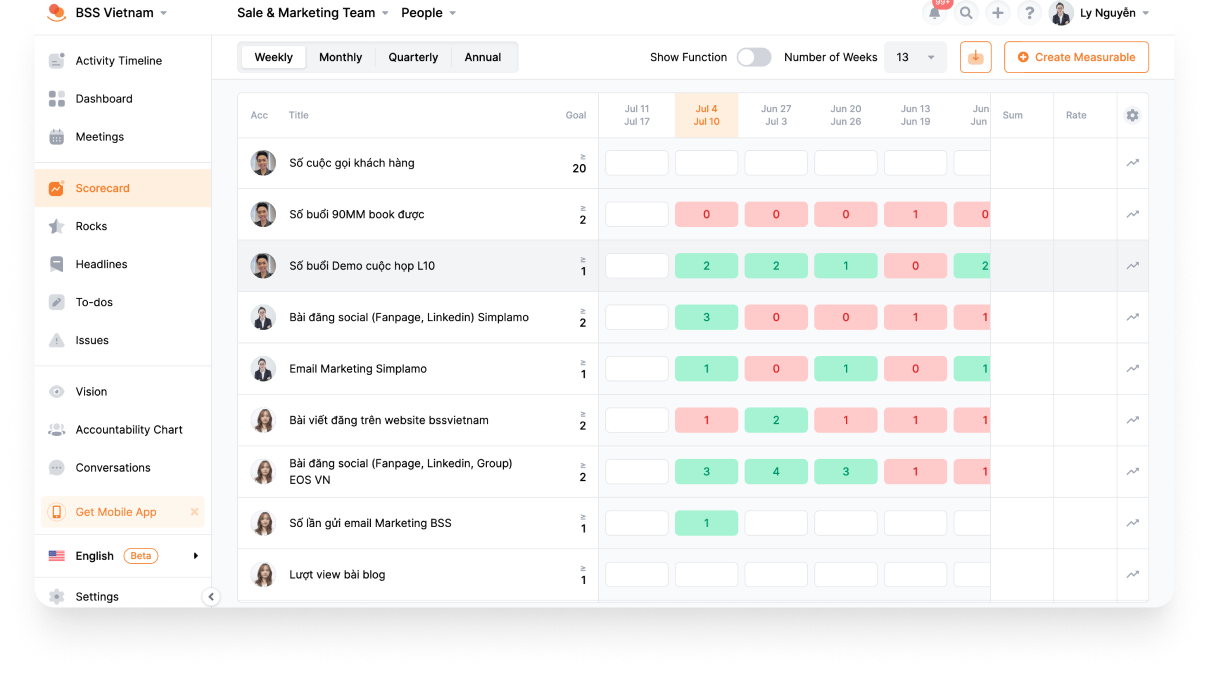
Task: Open the table settings gear icon
Action: (1132, 115)
